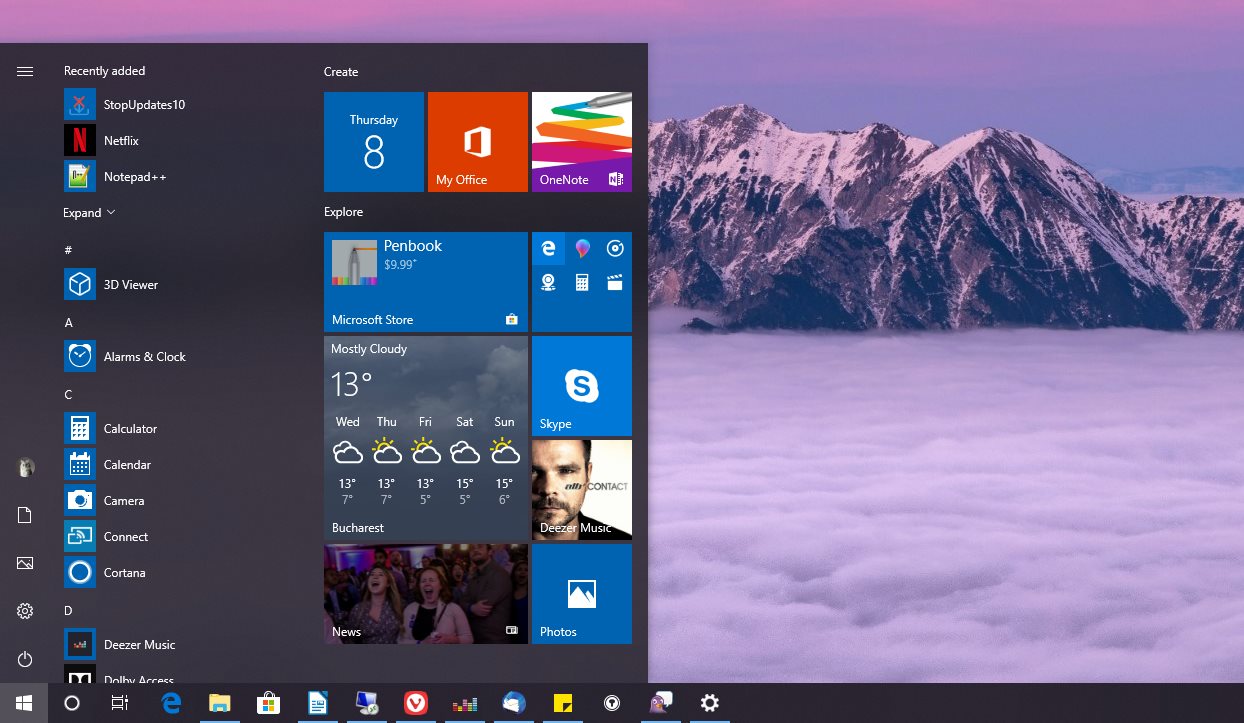The width and height of the screenshot is (1244, 723).
Task: Open the Deezer Music live tile
Action: pos(582,490)
